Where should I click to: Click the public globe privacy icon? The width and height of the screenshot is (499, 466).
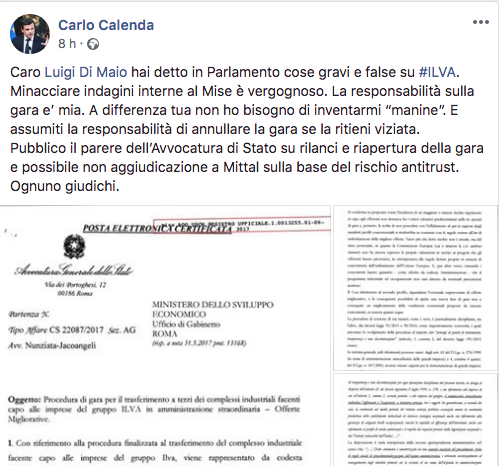[x=93, y=44]
